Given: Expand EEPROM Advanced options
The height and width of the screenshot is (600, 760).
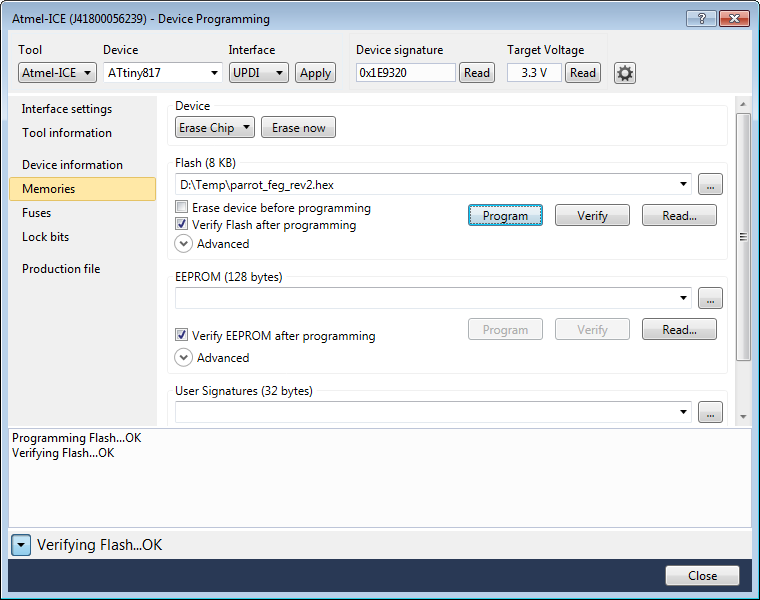Looking at the screenshot, I should [x=184, y=358].
